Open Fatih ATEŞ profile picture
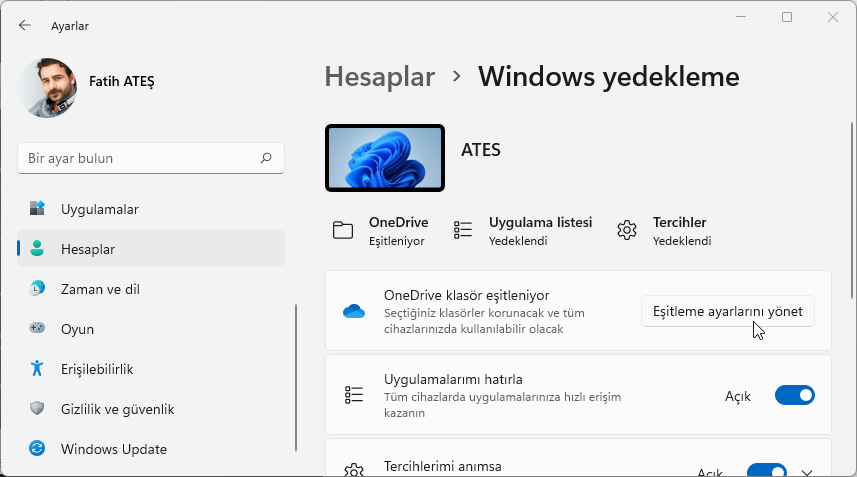Screen dimensions: 857x477 (x=48, y=88)
